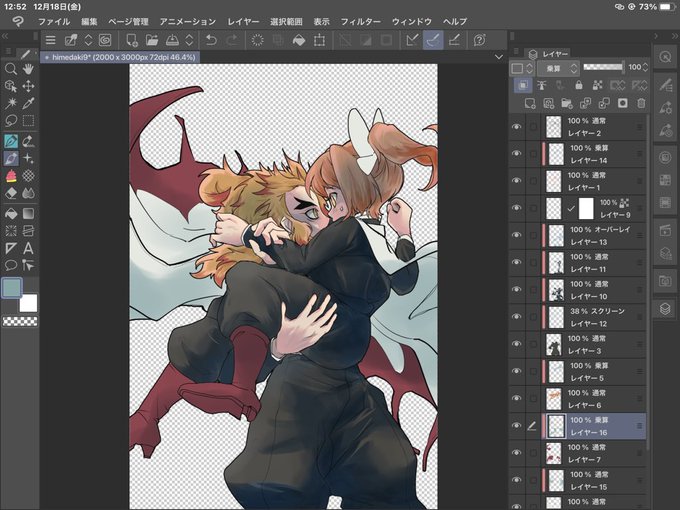Select the Decoration sparkle tool
Screen dimensions: 680x510
click(x=28, y=158)
